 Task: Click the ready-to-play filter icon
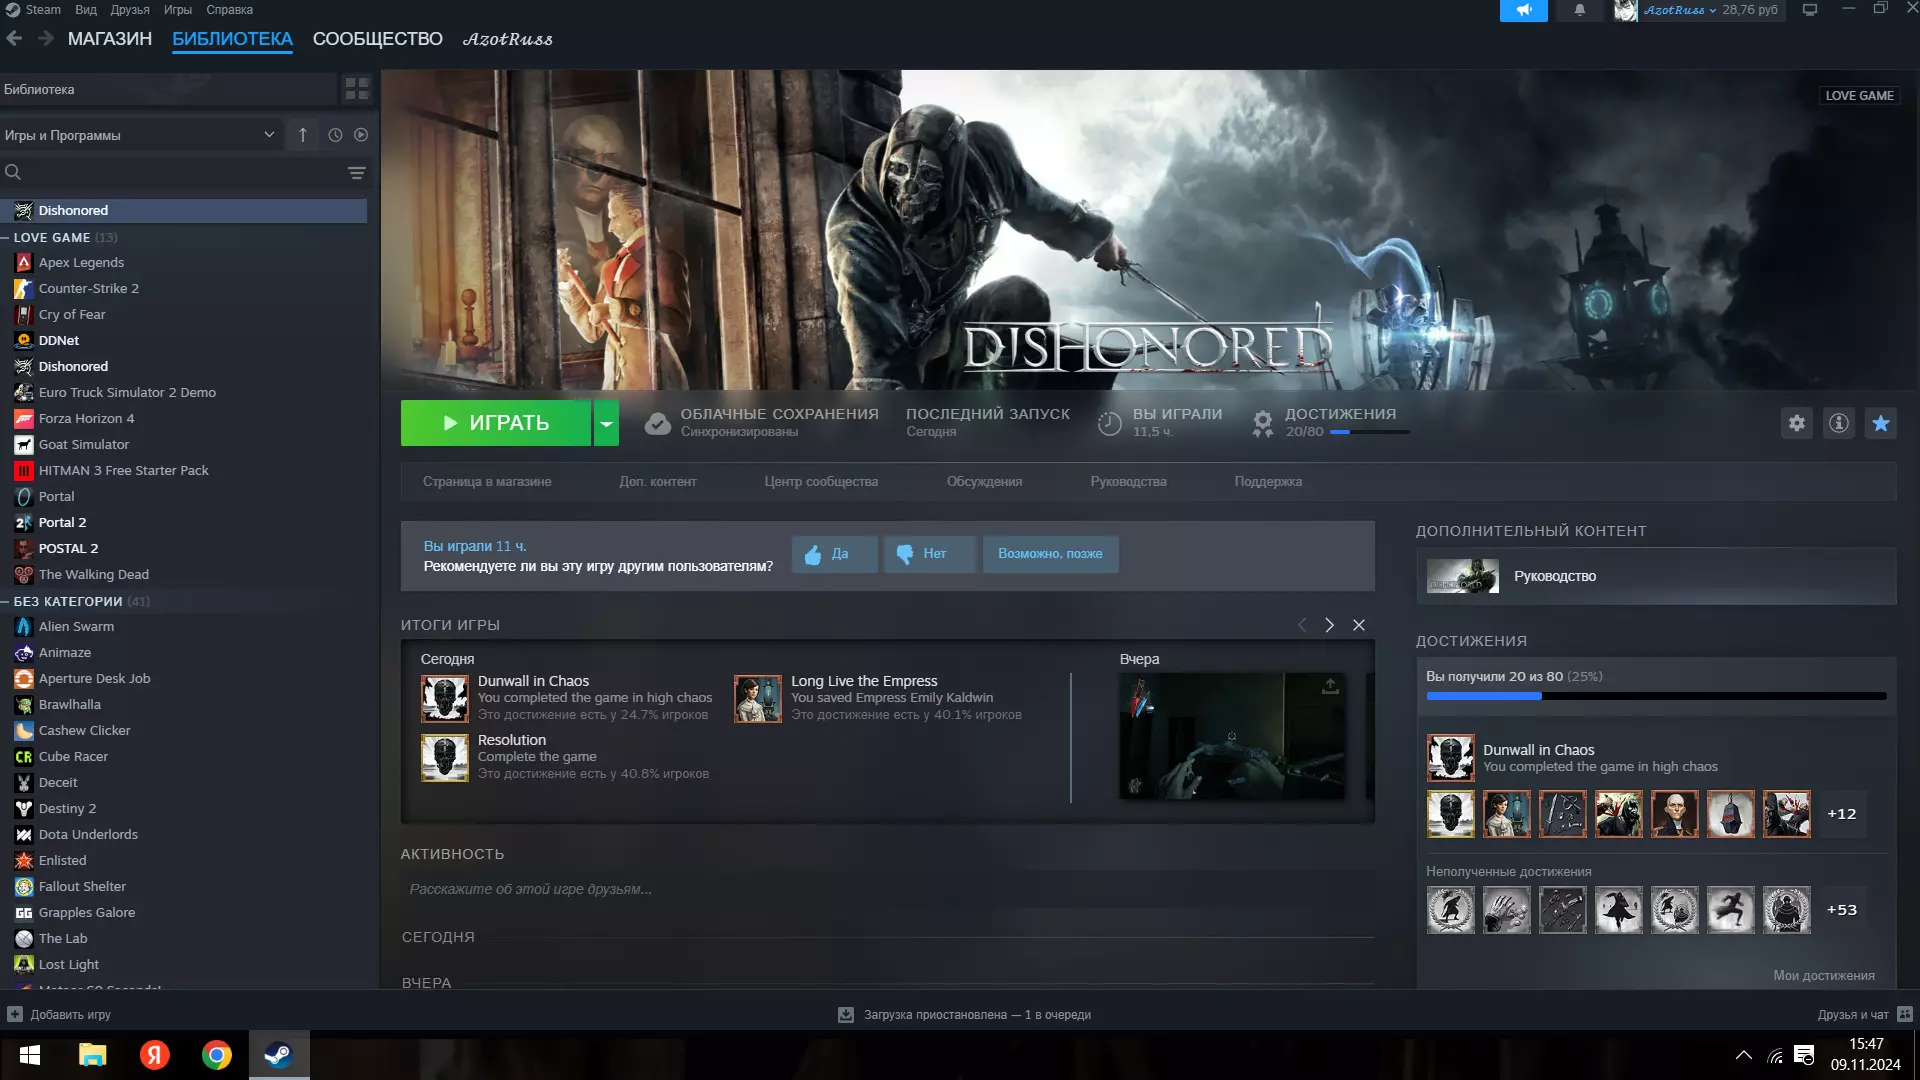(361, 135)
